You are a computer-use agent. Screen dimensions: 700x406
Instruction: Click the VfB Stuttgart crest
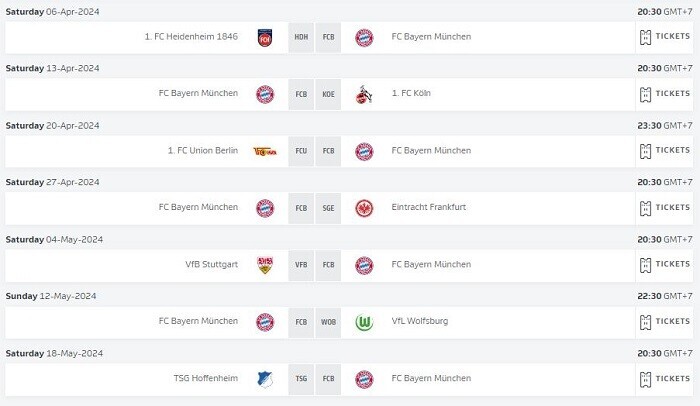(265, 265)
